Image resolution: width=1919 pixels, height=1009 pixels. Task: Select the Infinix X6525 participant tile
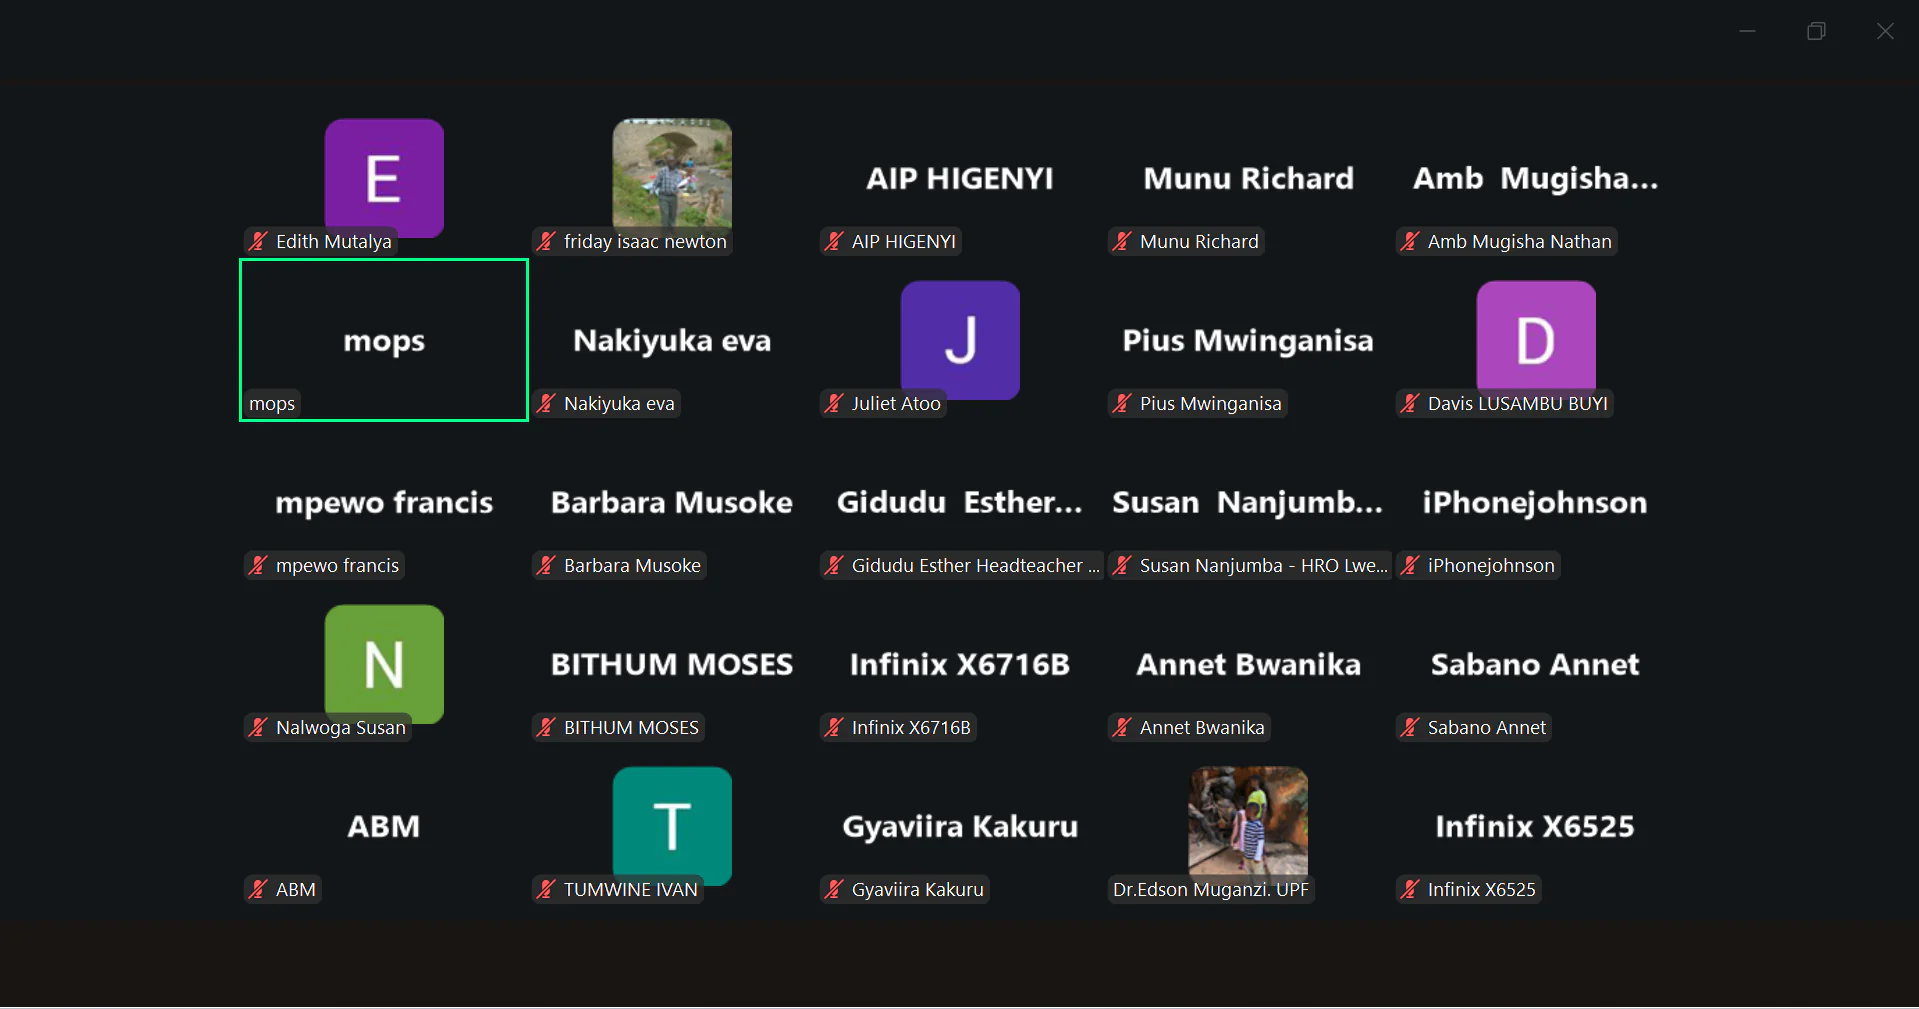1535,827
